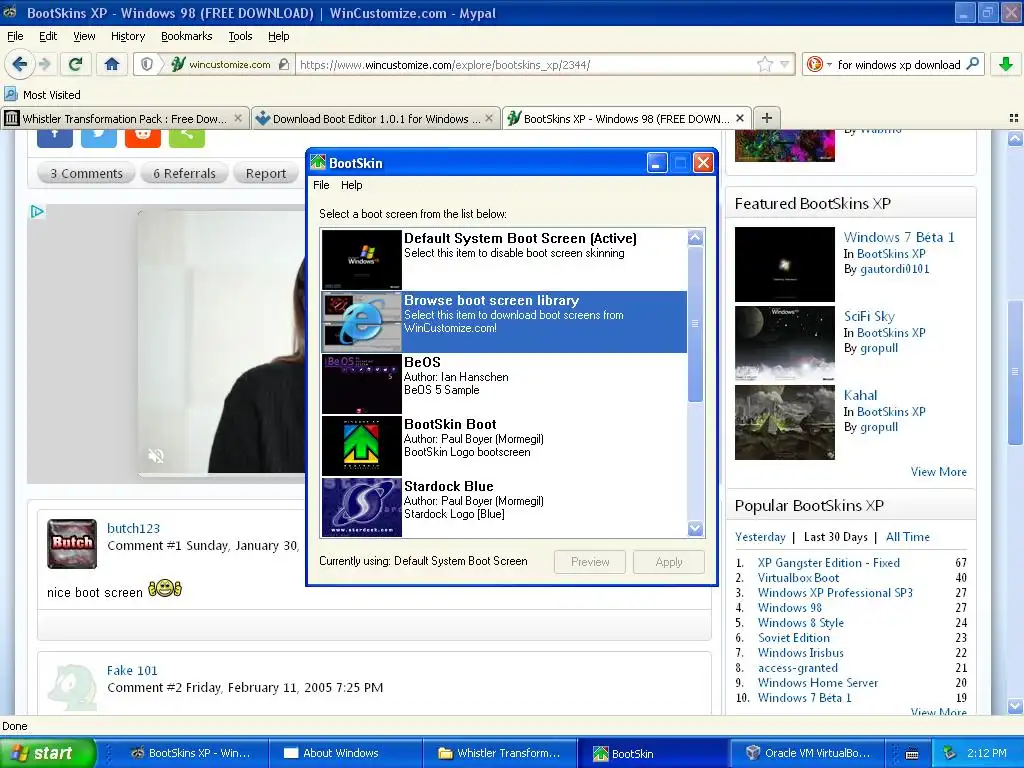This screenshot has width=1024, height=768.
Task: Unmute the video ad speaker icon
Action: click(155, 456)
